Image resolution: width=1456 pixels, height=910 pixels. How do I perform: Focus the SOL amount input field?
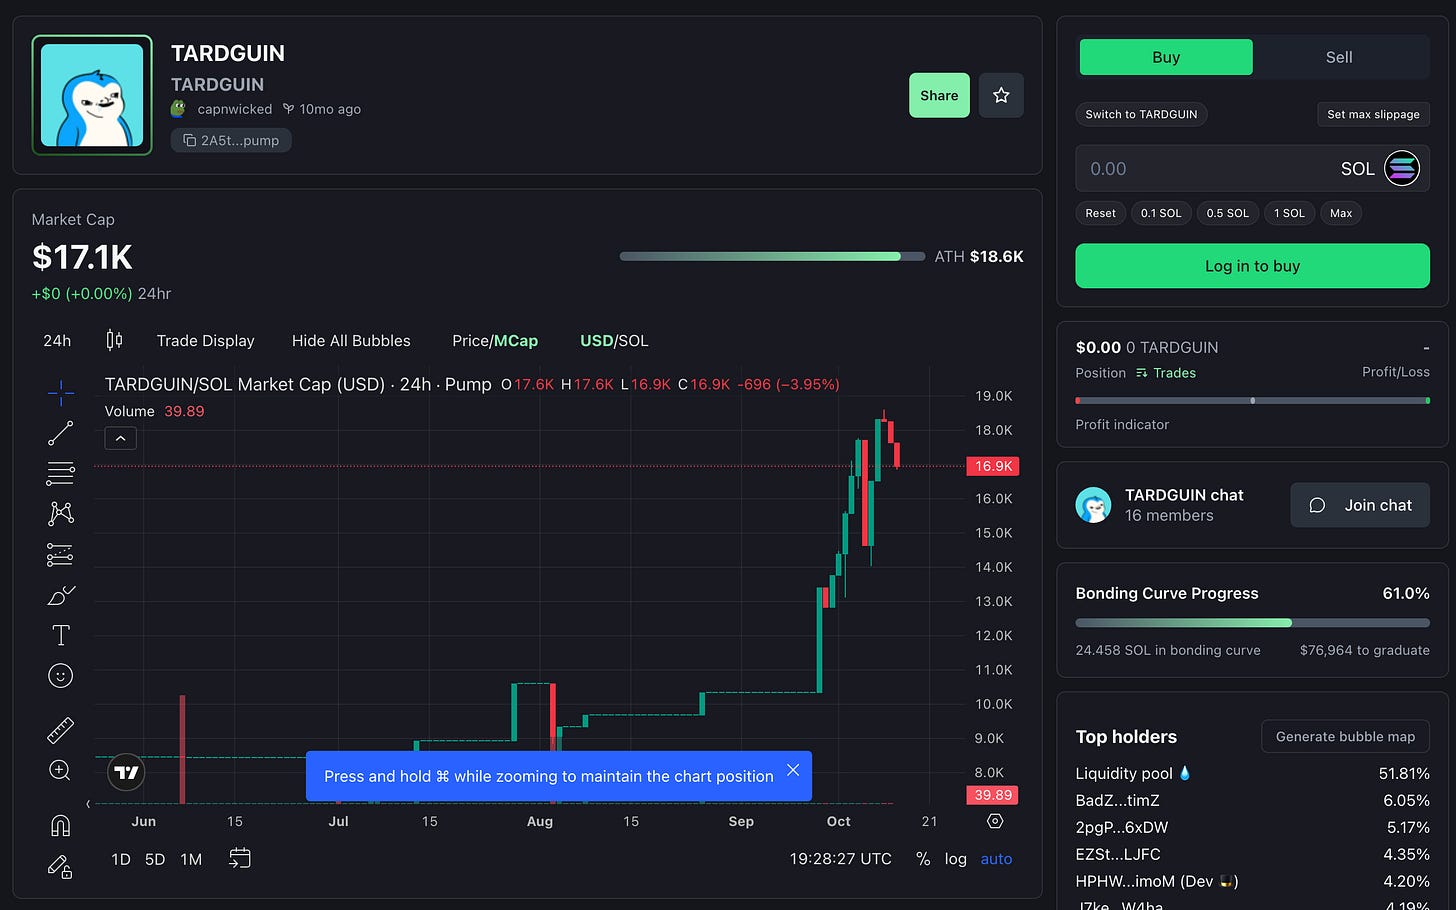[x=1252, y=168]
